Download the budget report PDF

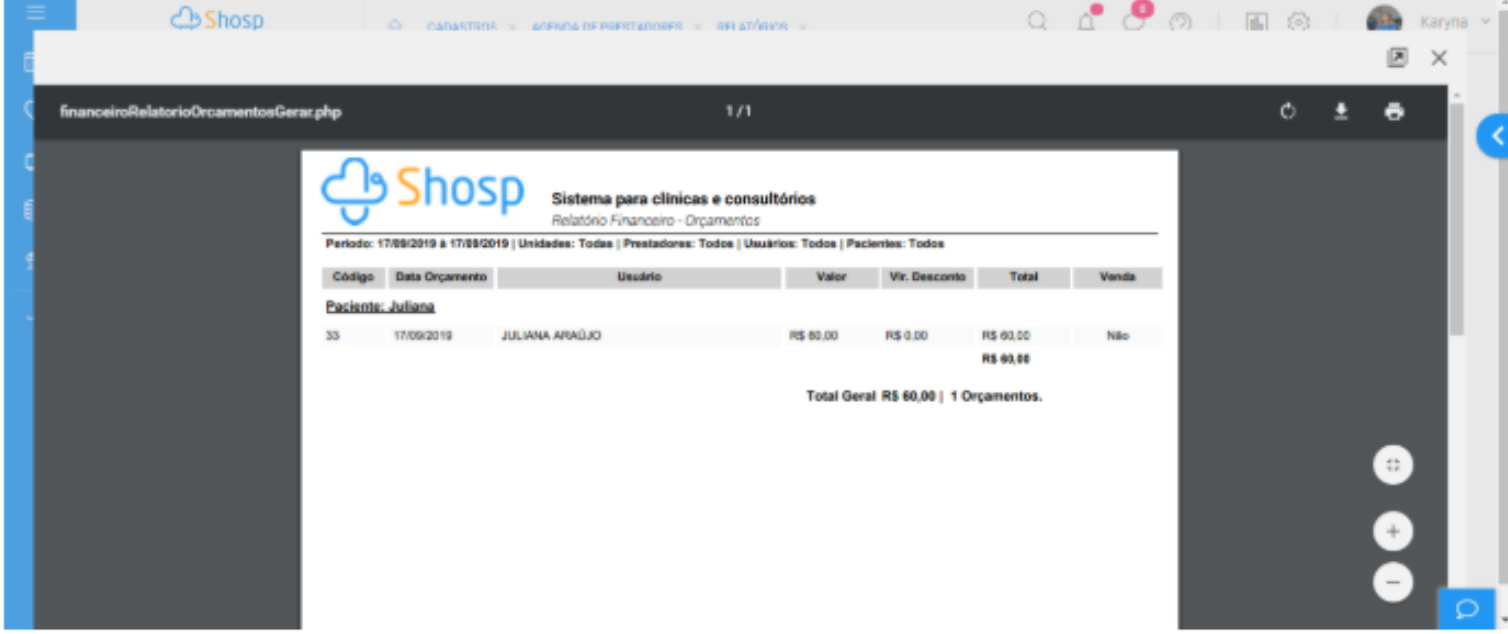pyautogui.click(x=1341, y=112)
